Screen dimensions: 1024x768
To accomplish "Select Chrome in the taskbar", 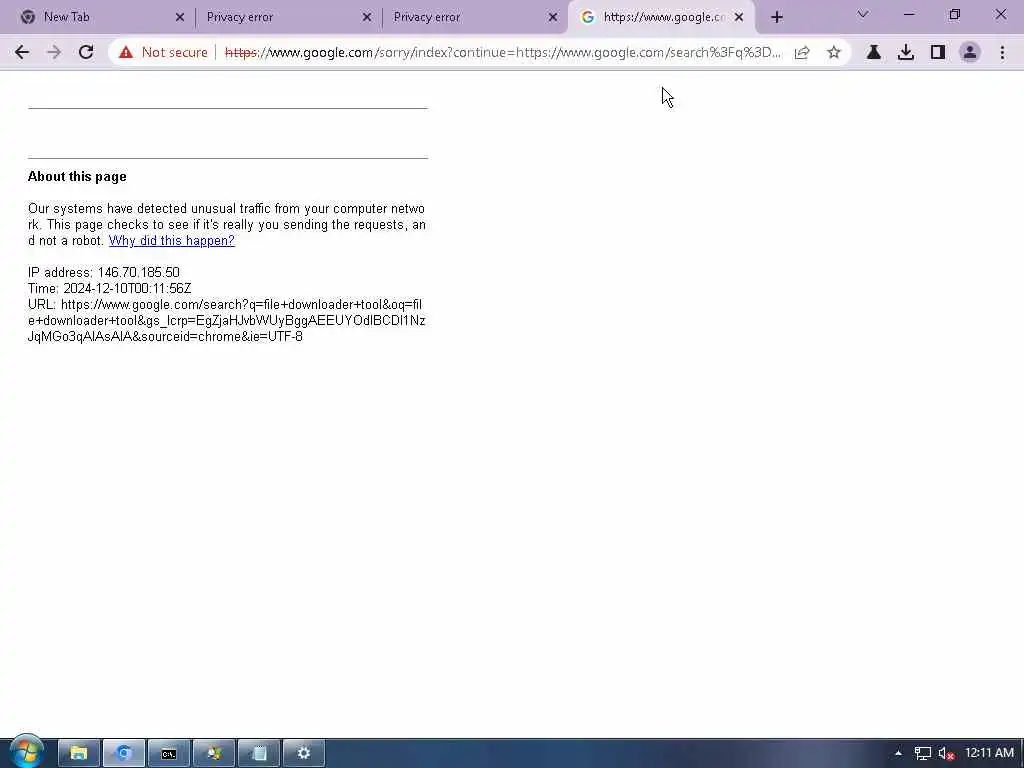I will [123, 754].
